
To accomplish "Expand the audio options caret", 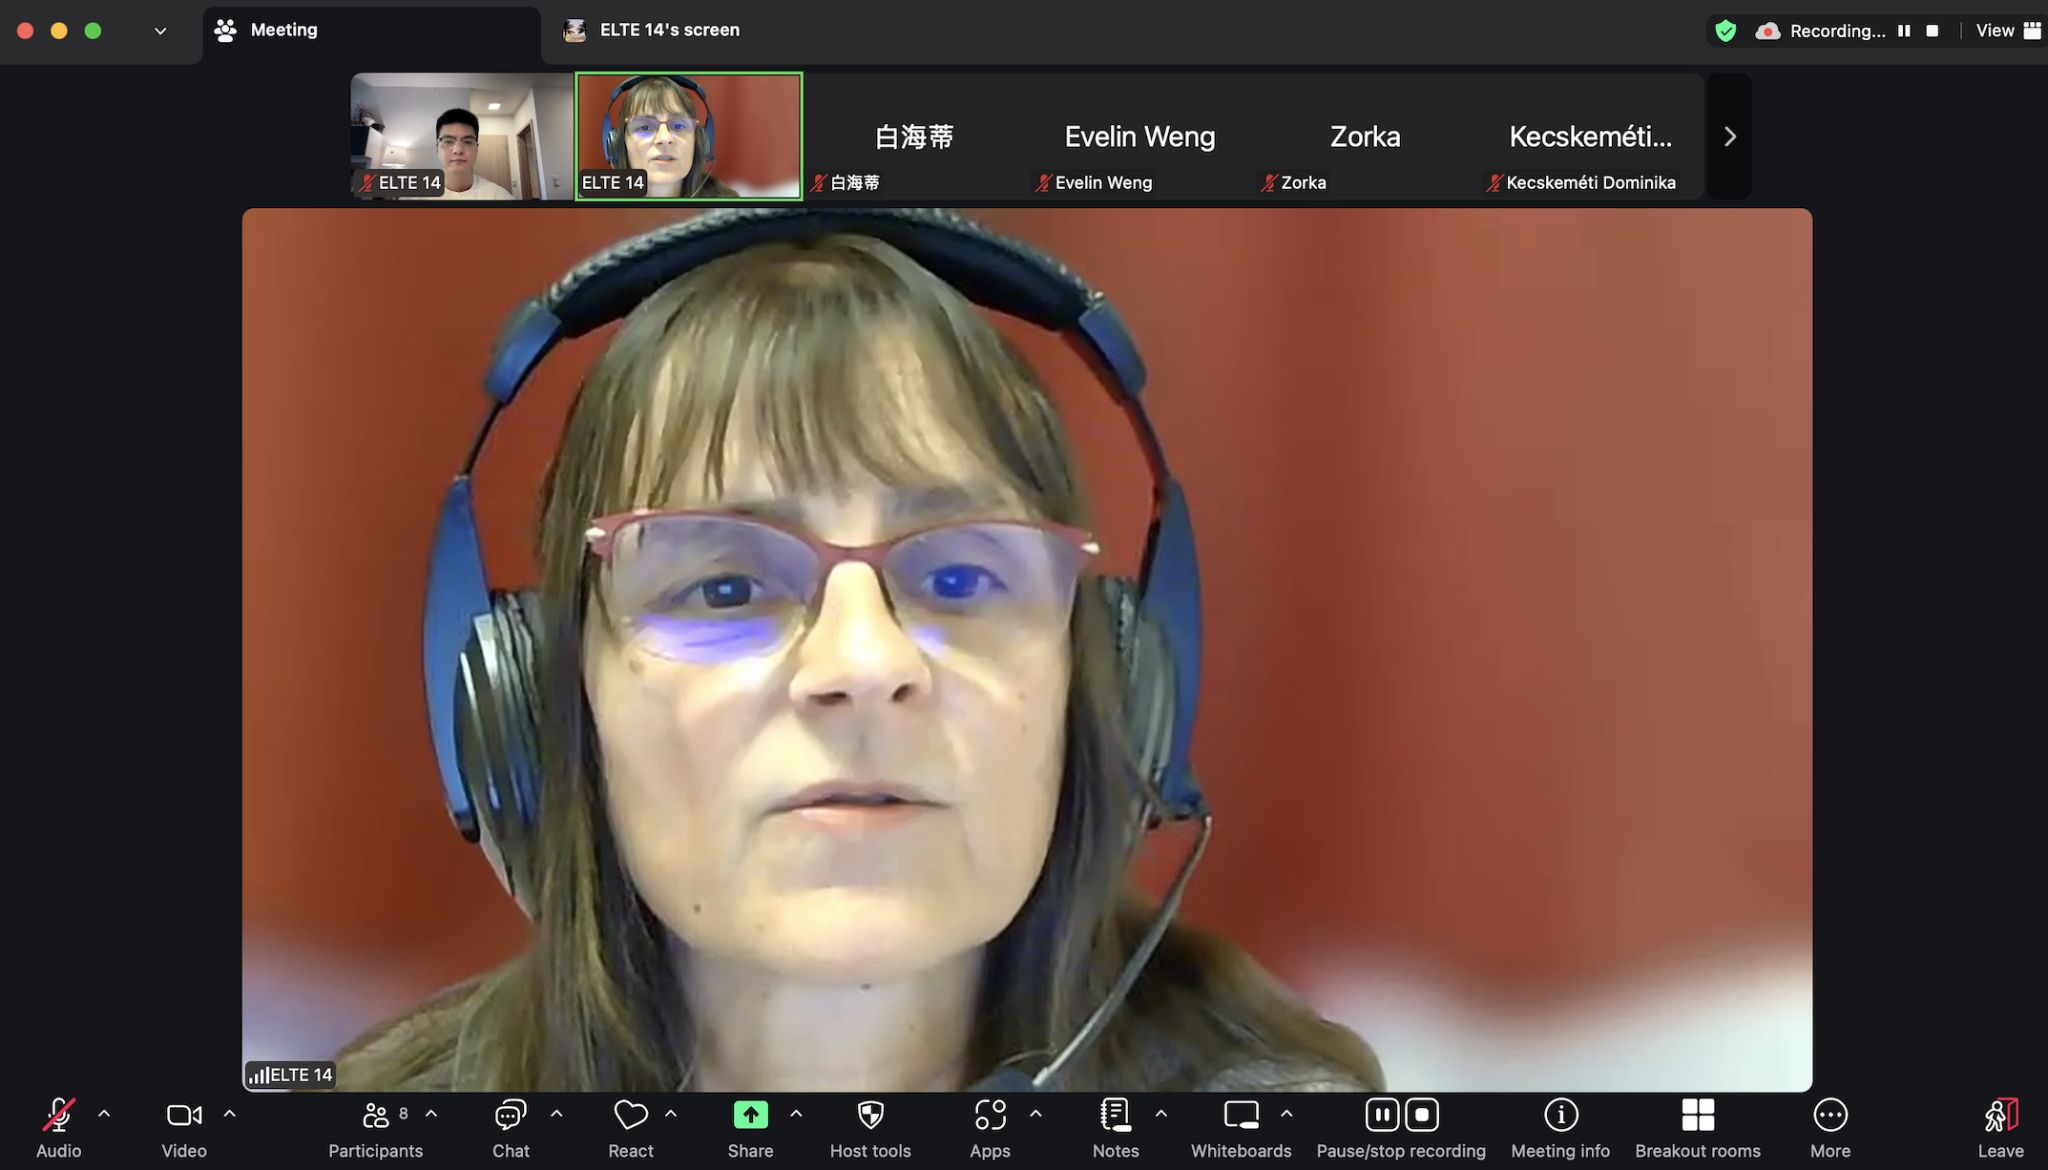I will point(104,1113).
